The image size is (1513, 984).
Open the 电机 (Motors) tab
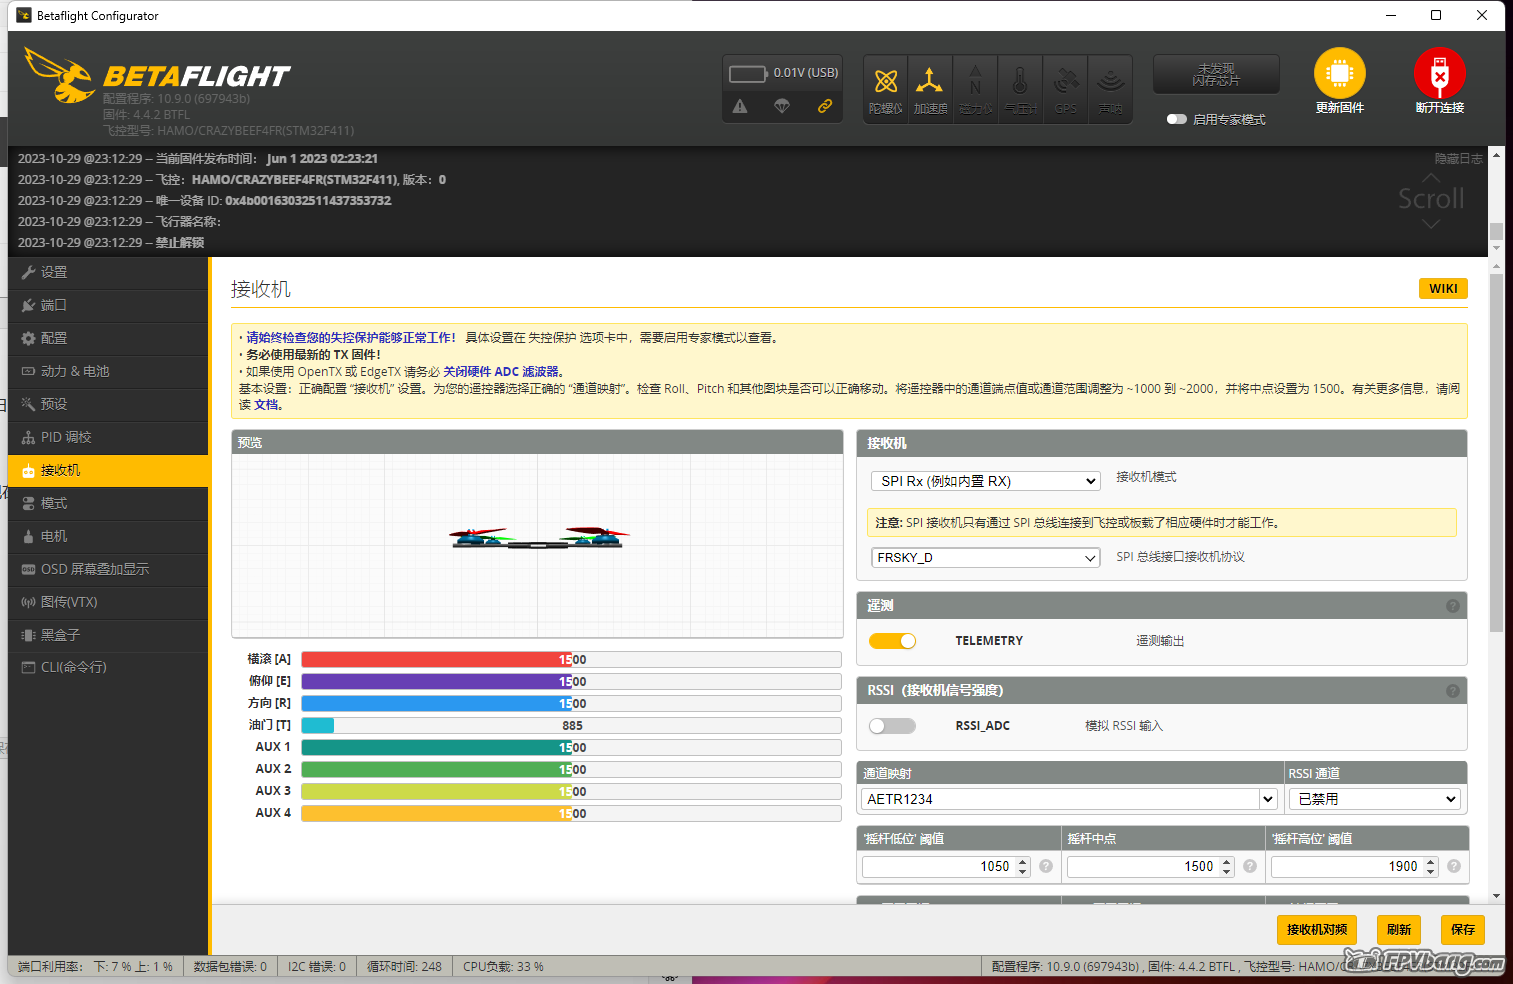pos(108,536)
